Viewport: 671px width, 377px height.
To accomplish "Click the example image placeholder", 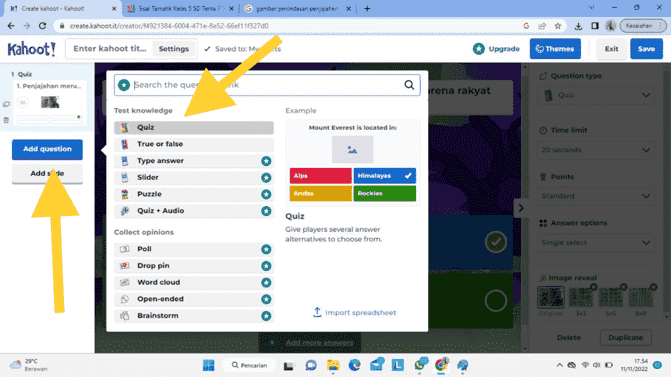I will pos(352,149).
